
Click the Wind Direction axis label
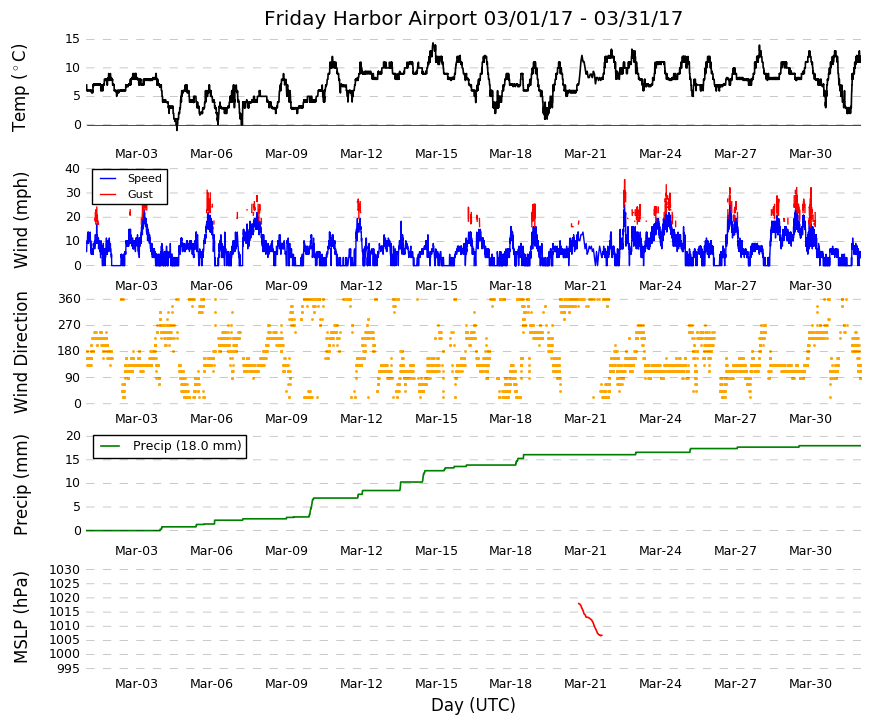click(x=21, y=353)
